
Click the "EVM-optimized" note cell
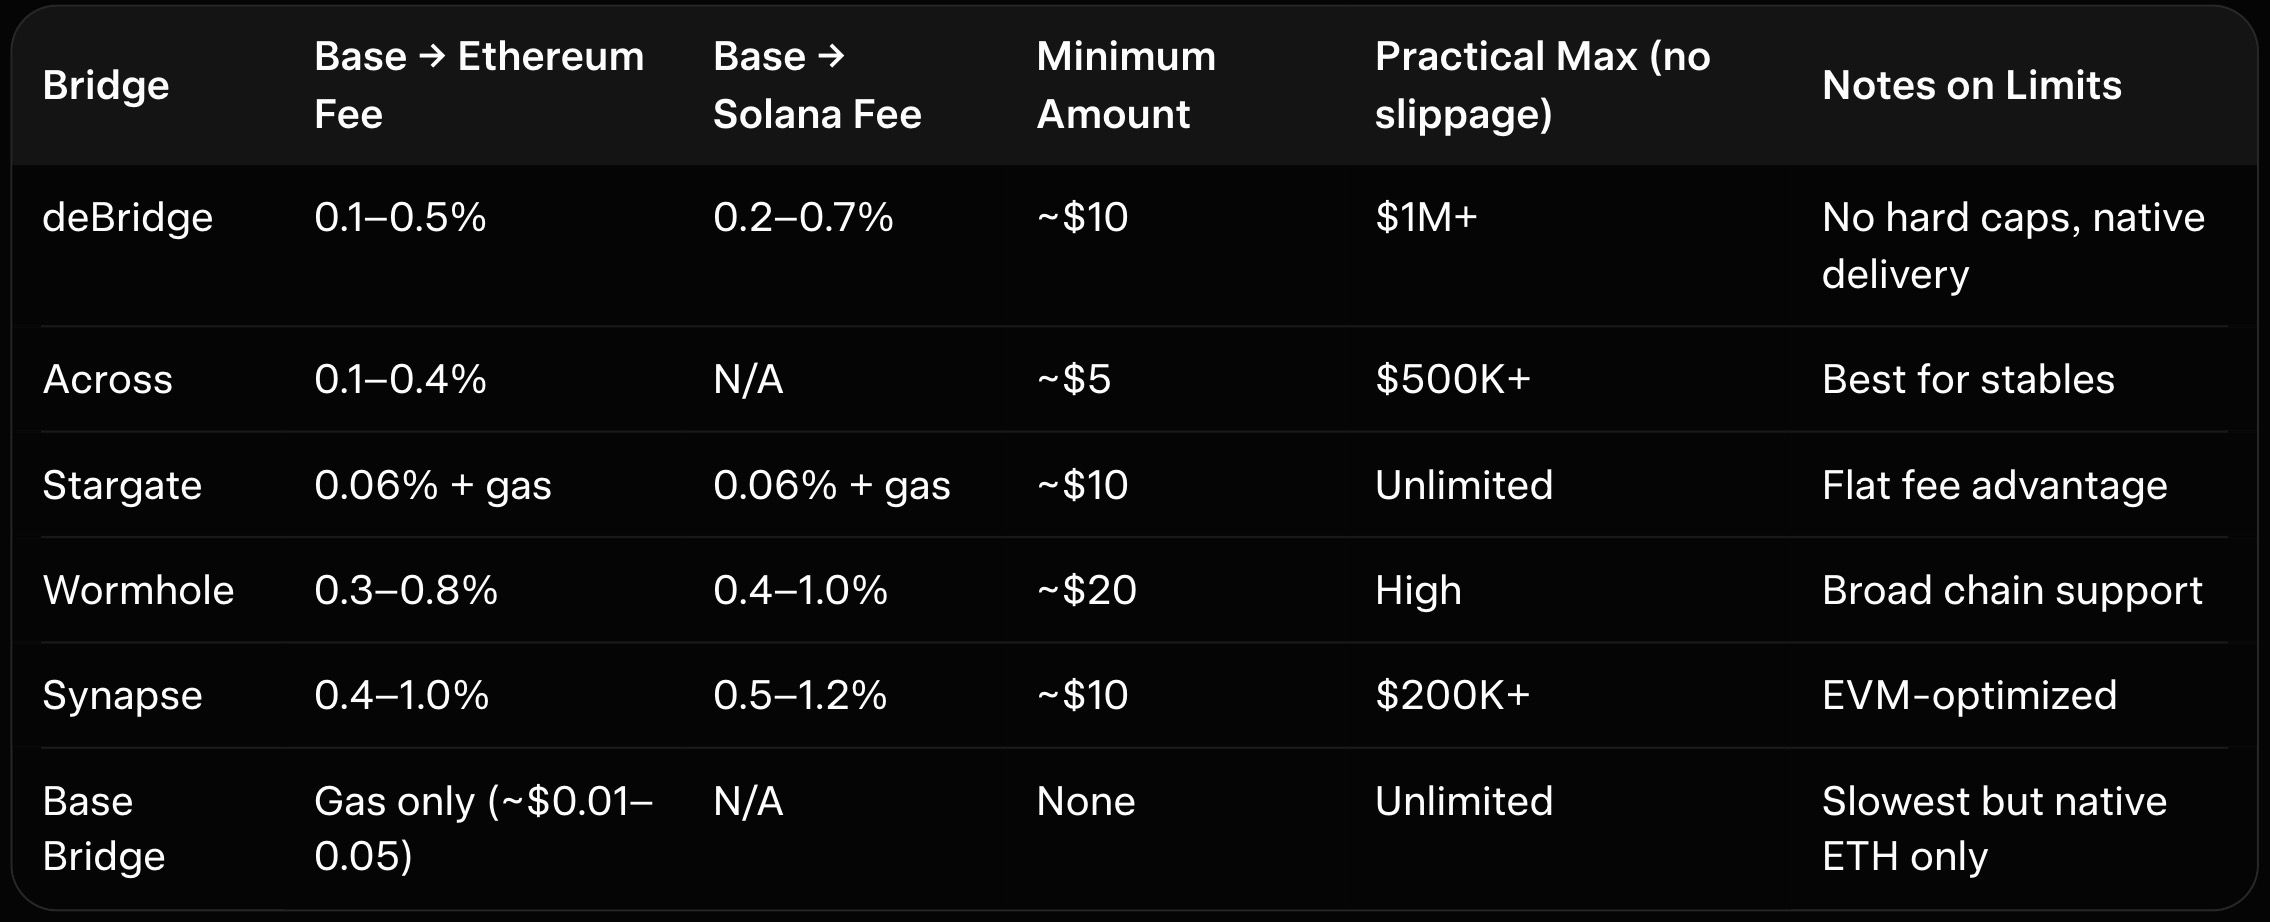click(1969, 695)
